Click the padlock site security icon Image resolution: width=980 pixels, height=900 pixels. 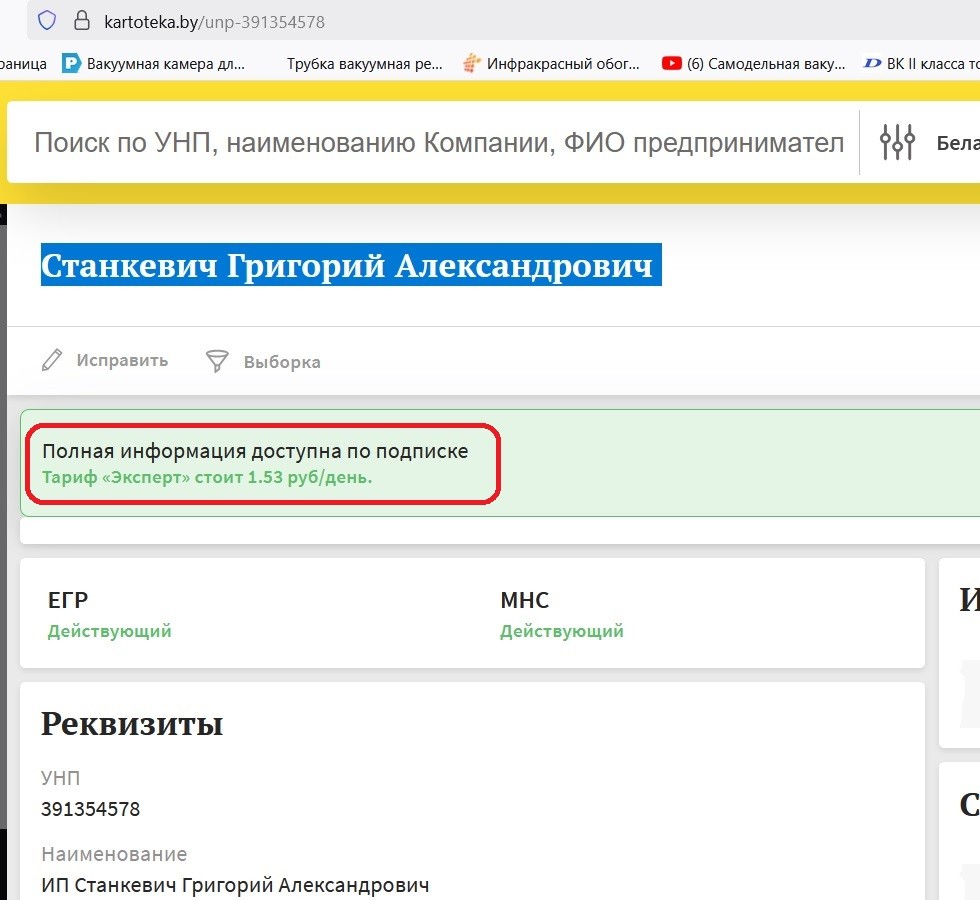point(78,20)
